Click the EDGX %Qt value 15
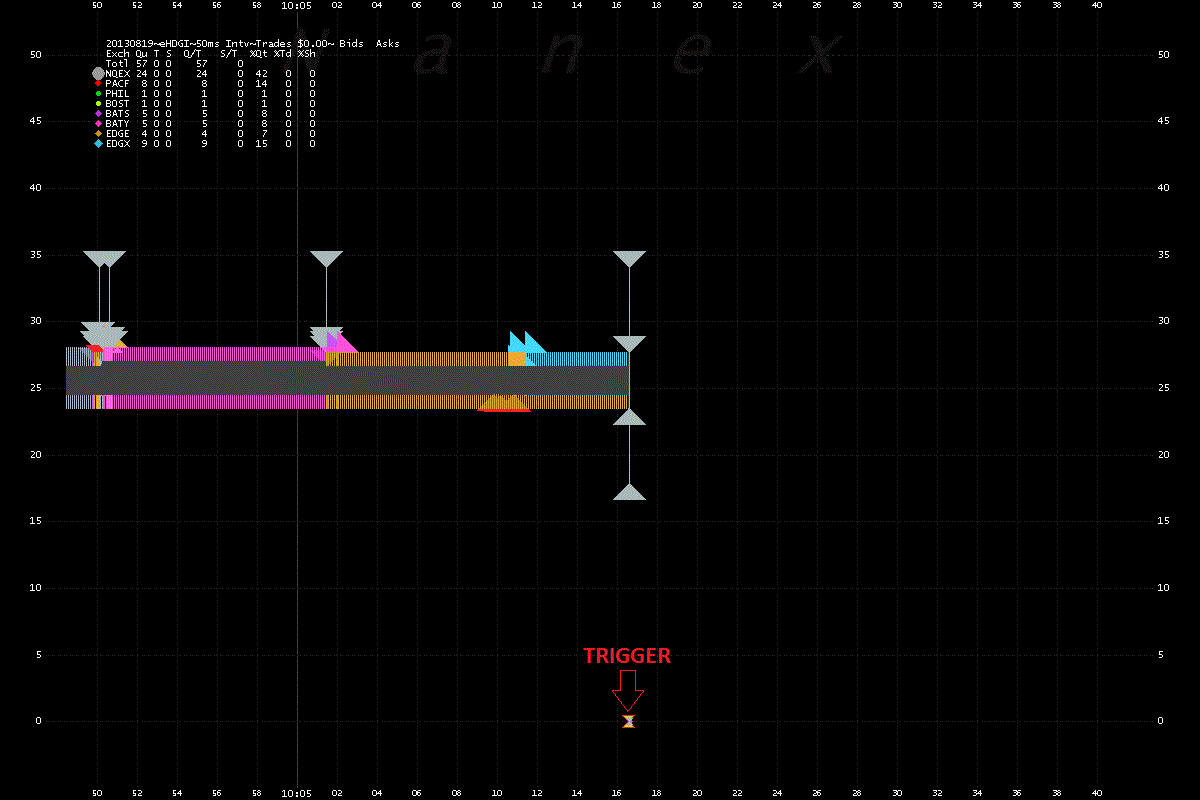 [262, 143]
